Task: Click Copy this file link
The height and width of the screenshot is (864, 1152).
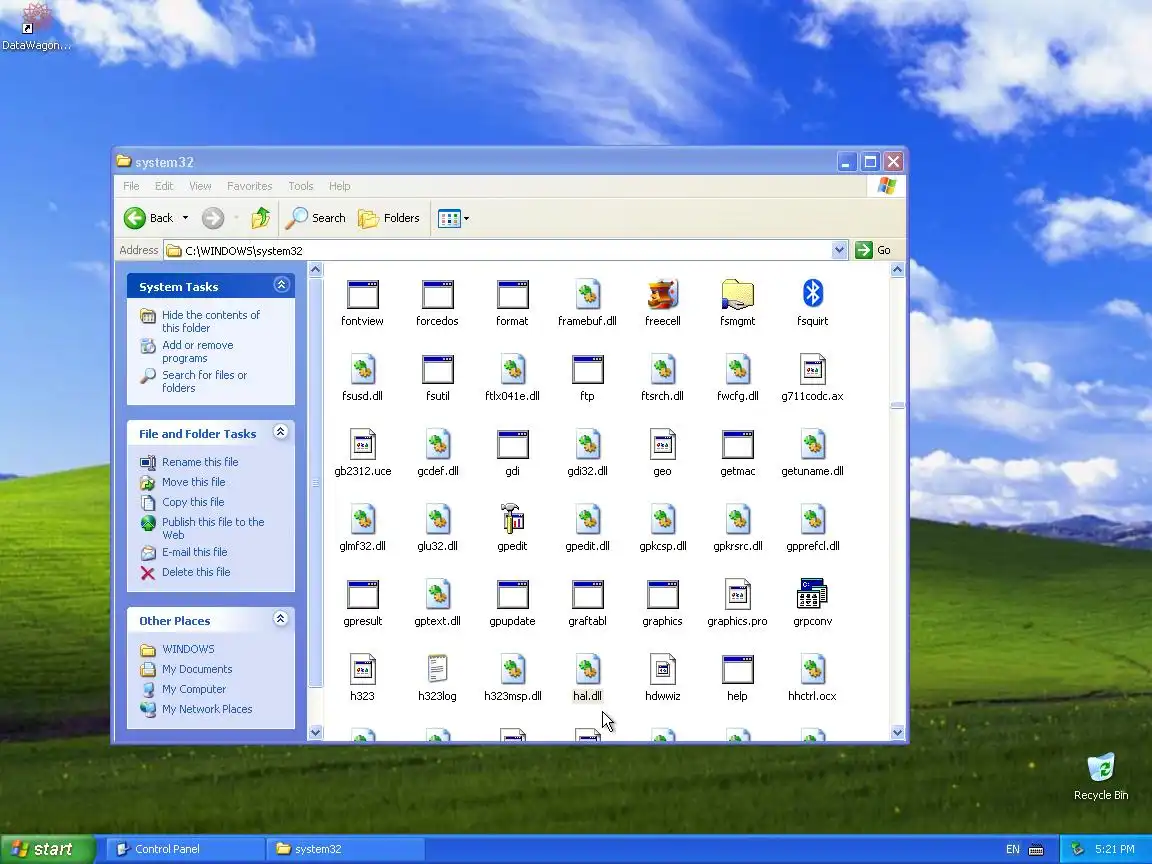Action: pos(193,503)
